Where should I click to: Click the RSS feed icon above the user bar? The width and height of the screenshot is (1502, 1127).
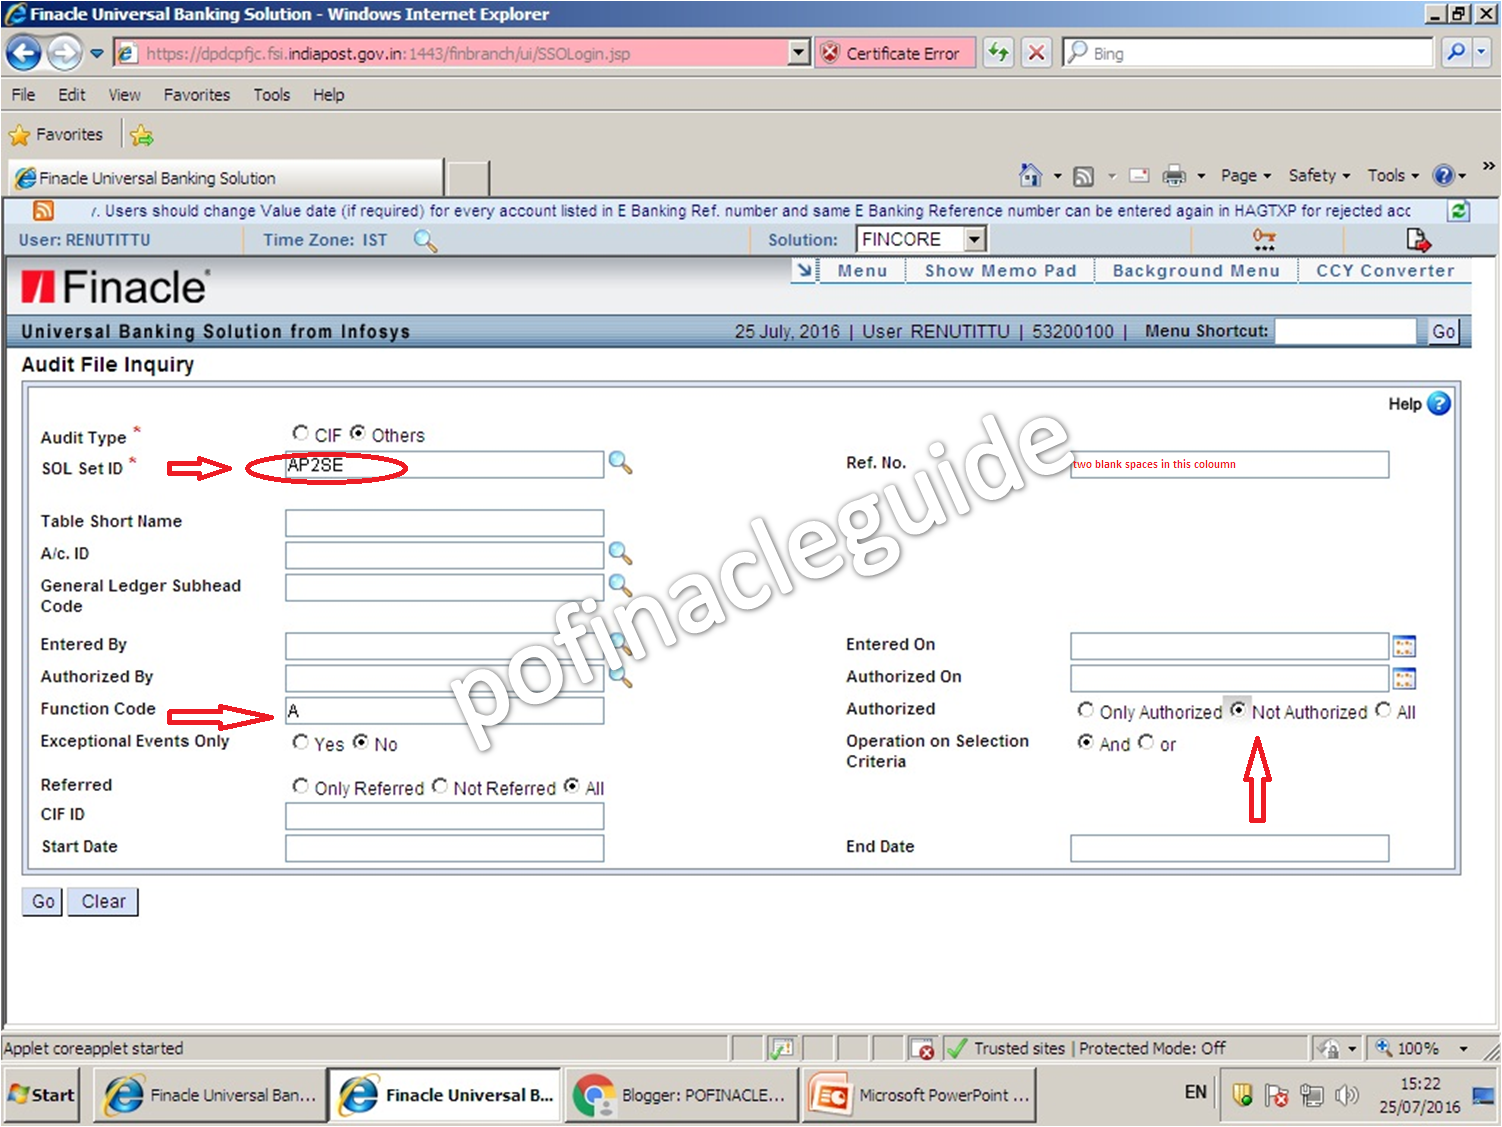coord(41,210)
